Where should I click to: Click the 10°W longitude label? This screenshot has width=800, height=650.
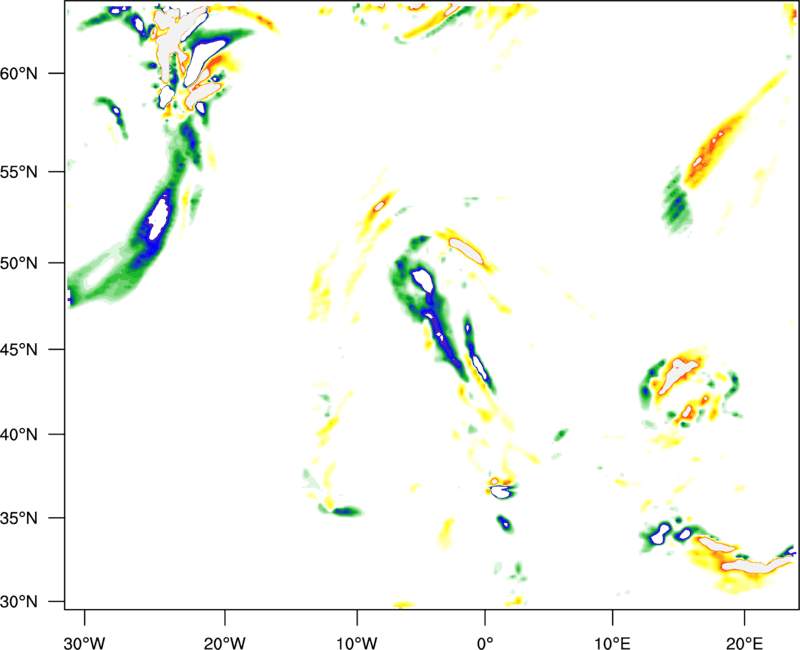(357, 643)
